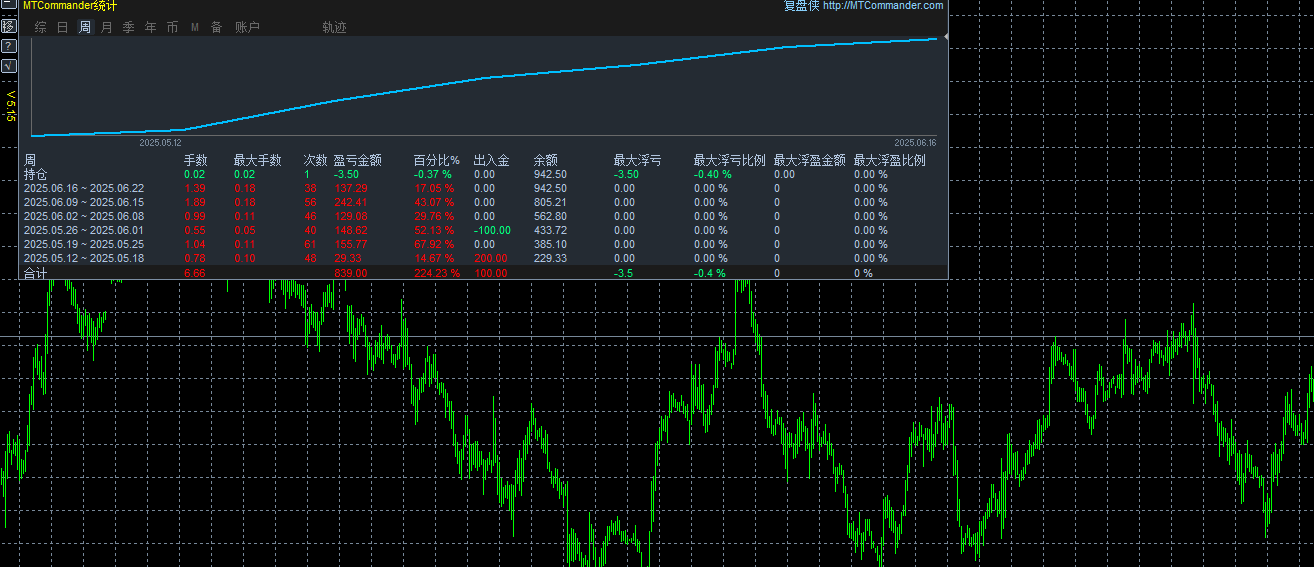1314x567 pixels.
Task: Click the total lots value 6.66
Action: pos(194,273)
